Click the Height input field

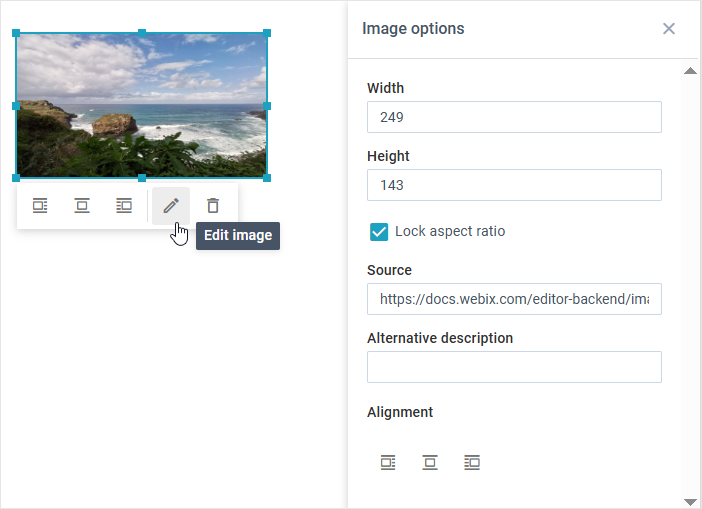(514, 185)
